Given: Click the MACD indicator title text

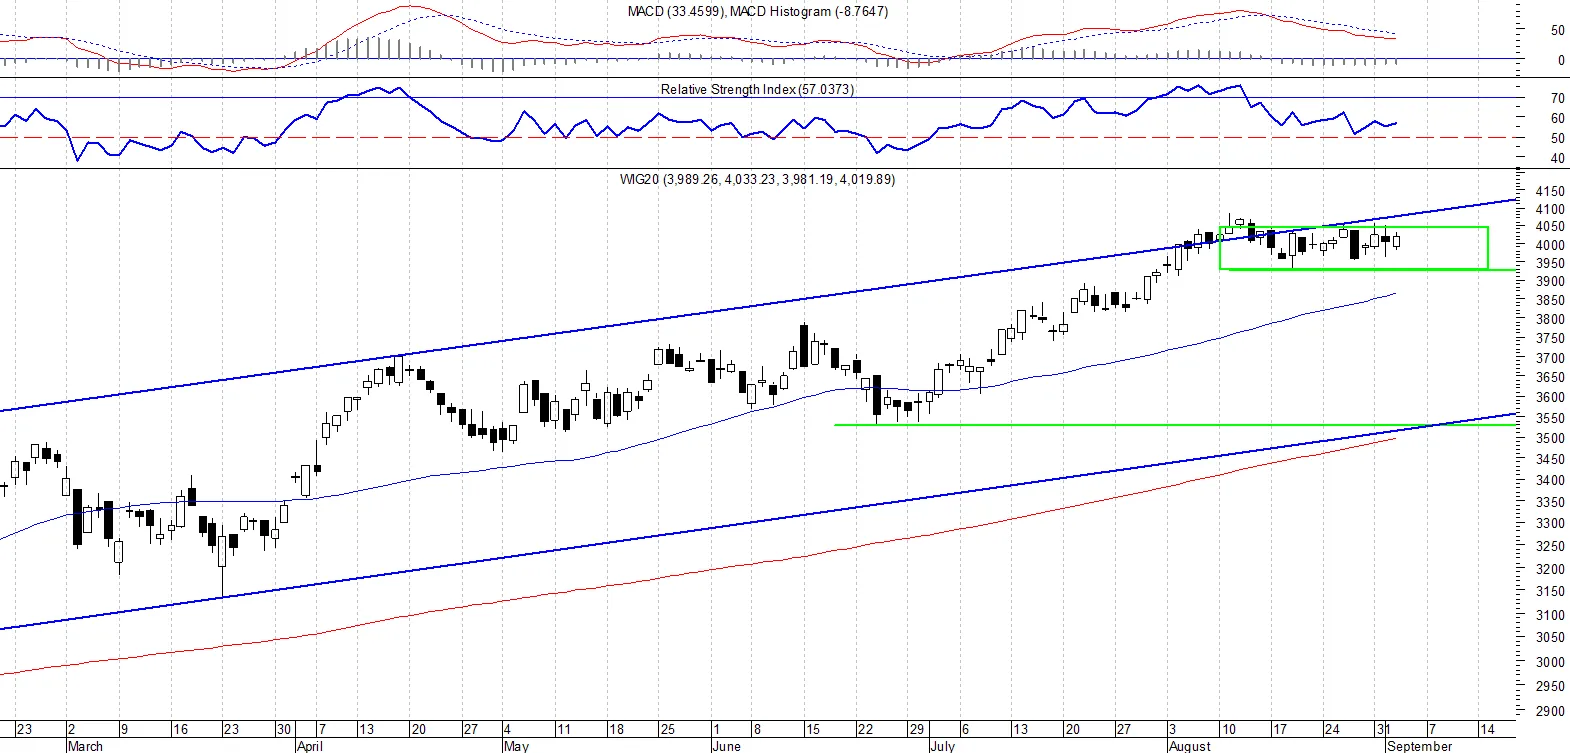Looking at the screenshot, I should [x=757, y=12].
